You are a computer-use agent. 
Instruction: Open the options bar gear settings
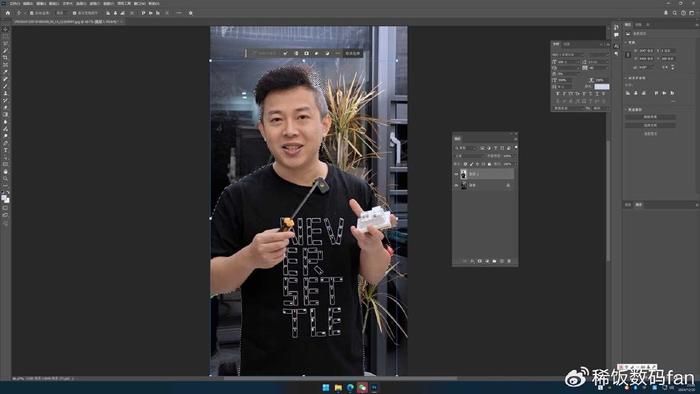pyautogui.click(x=191, y=13)
